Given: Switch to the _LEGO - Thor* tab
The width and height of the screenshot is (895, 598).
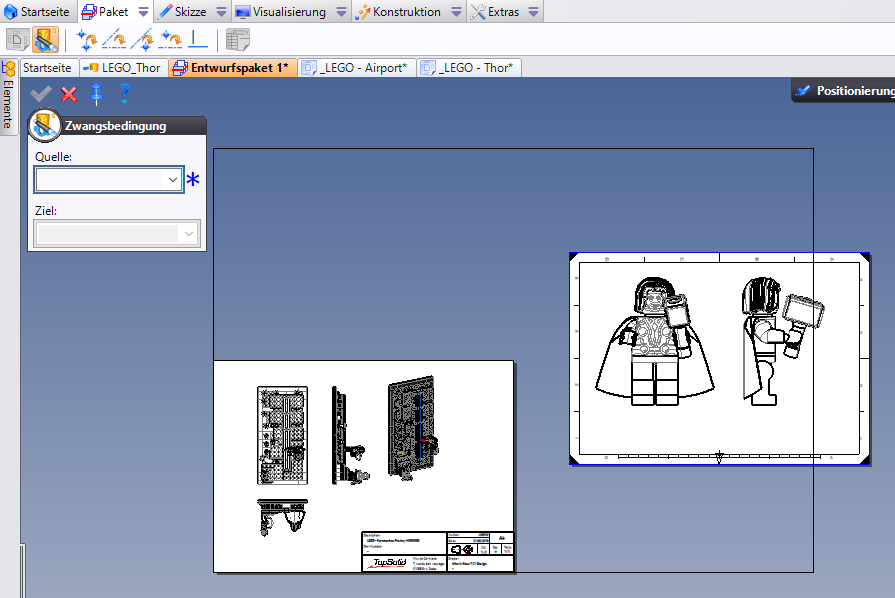Looking at the screenshot, I should click(468, 68).
